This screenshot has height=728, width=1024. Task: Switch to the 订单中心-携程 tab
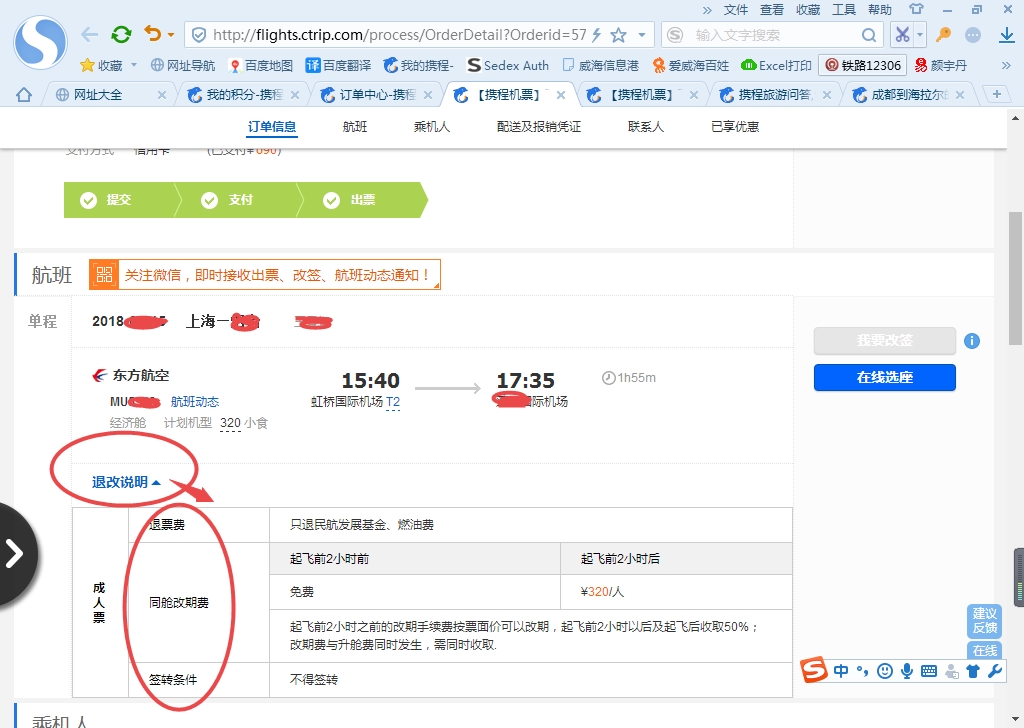(377, 95)
